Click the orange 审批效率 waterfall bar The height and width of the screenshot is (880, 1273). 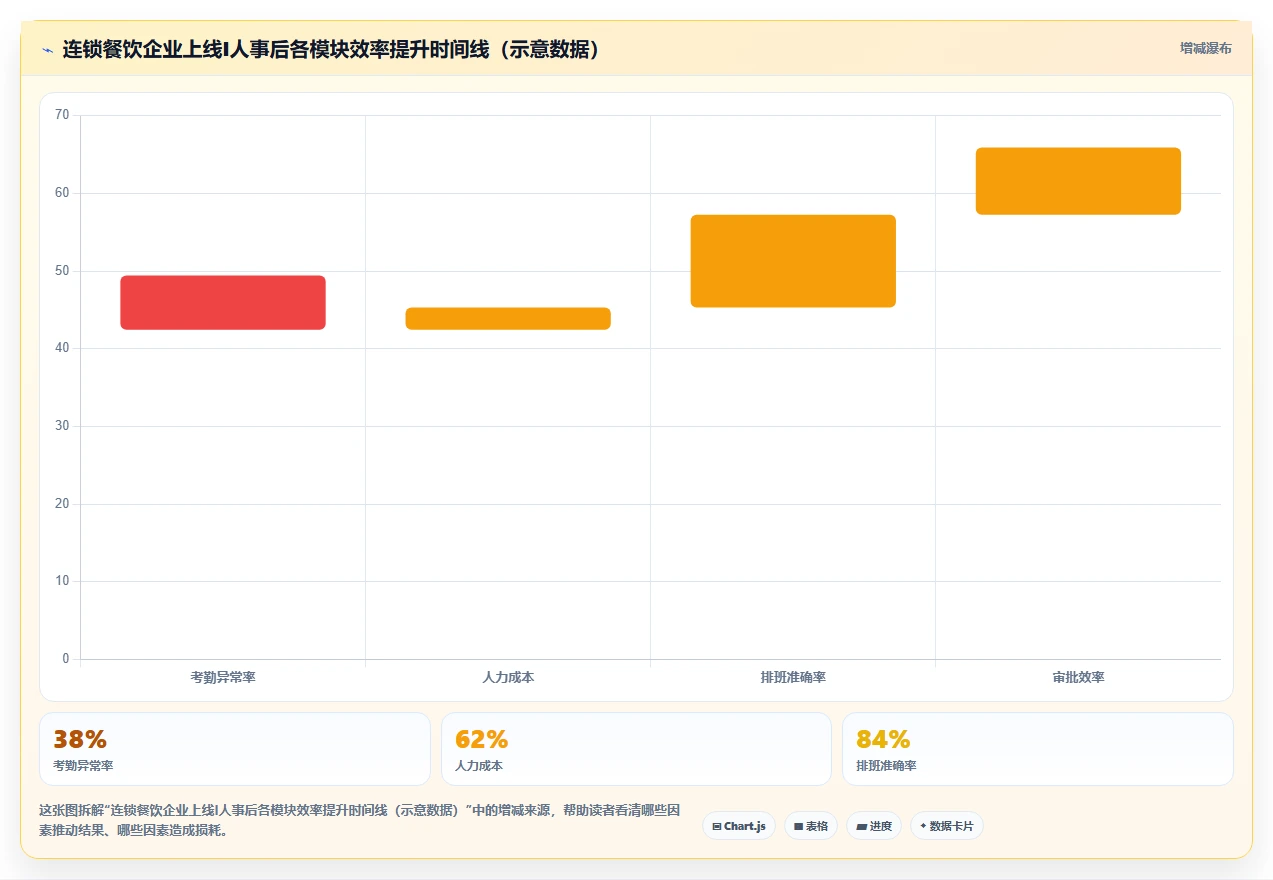tap(1078, 181)
